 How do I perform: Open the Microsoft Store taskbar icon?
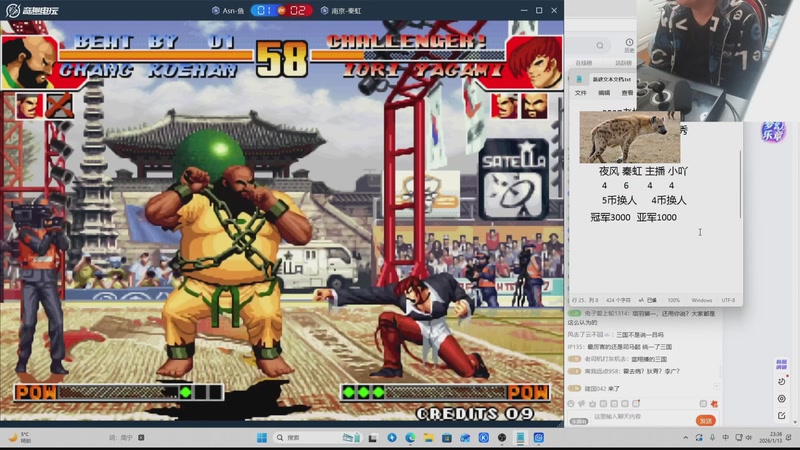click(x=447, y=437)
